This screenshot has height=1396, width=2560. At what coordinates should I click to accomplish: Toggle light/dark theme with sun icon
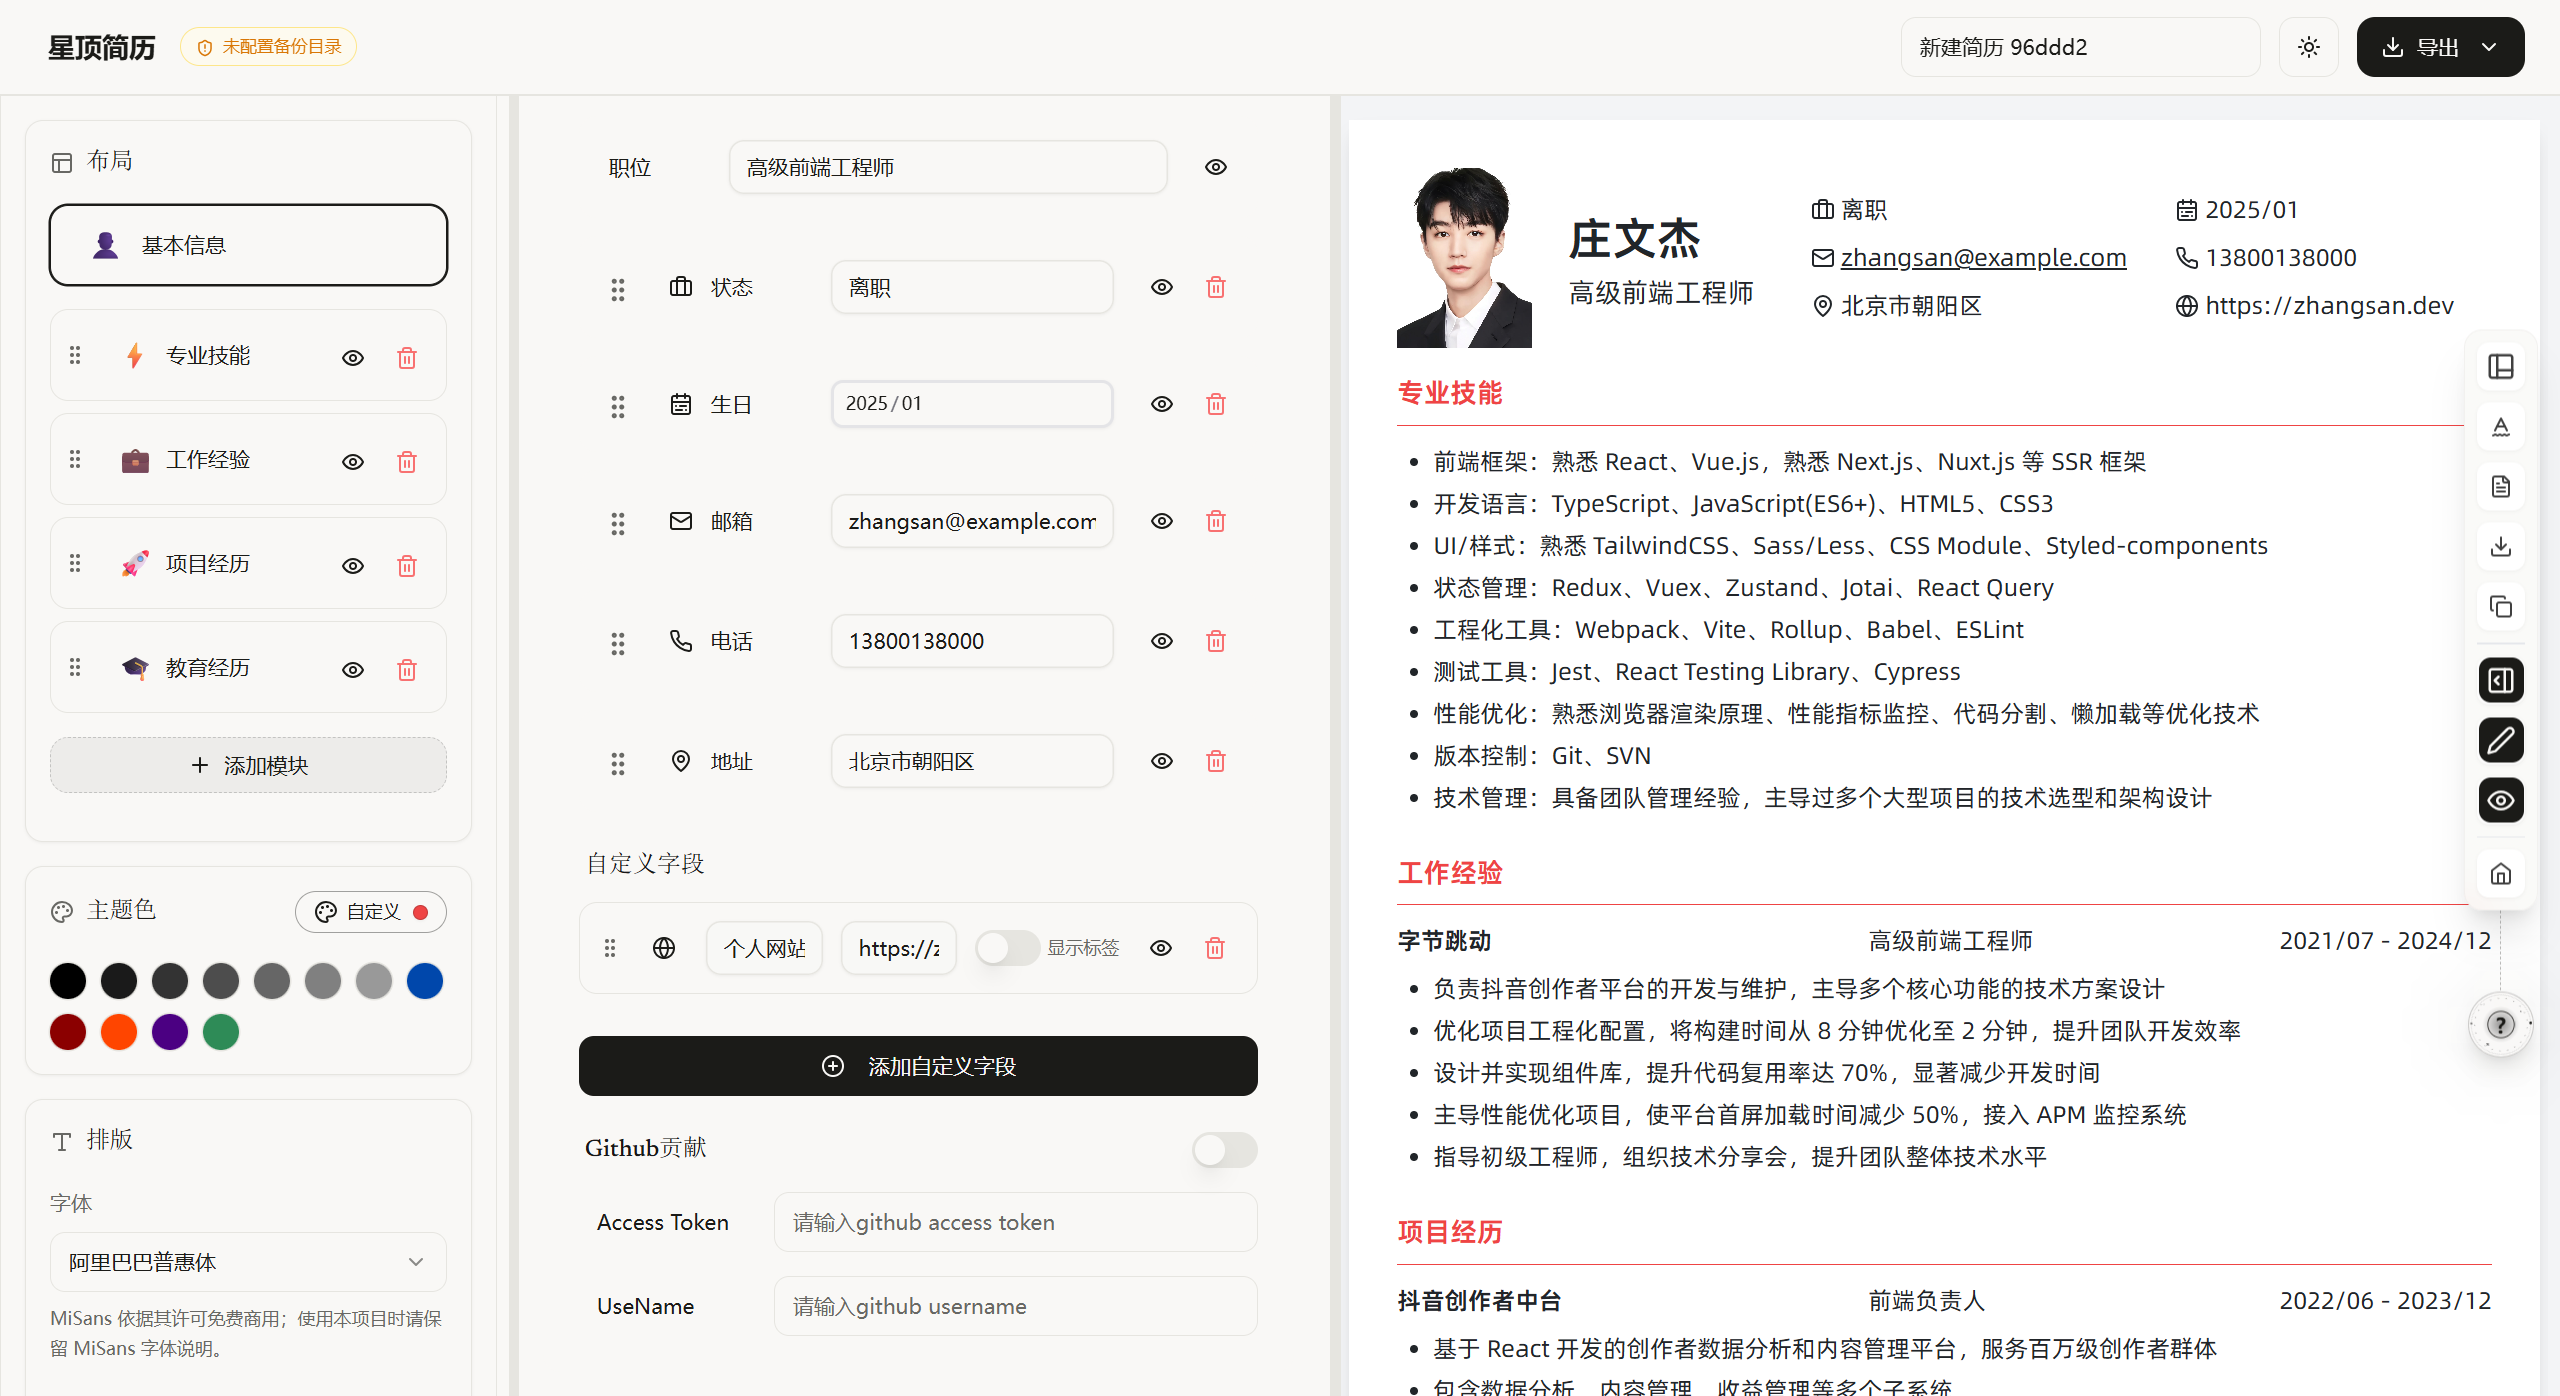tap(2308, 46)
